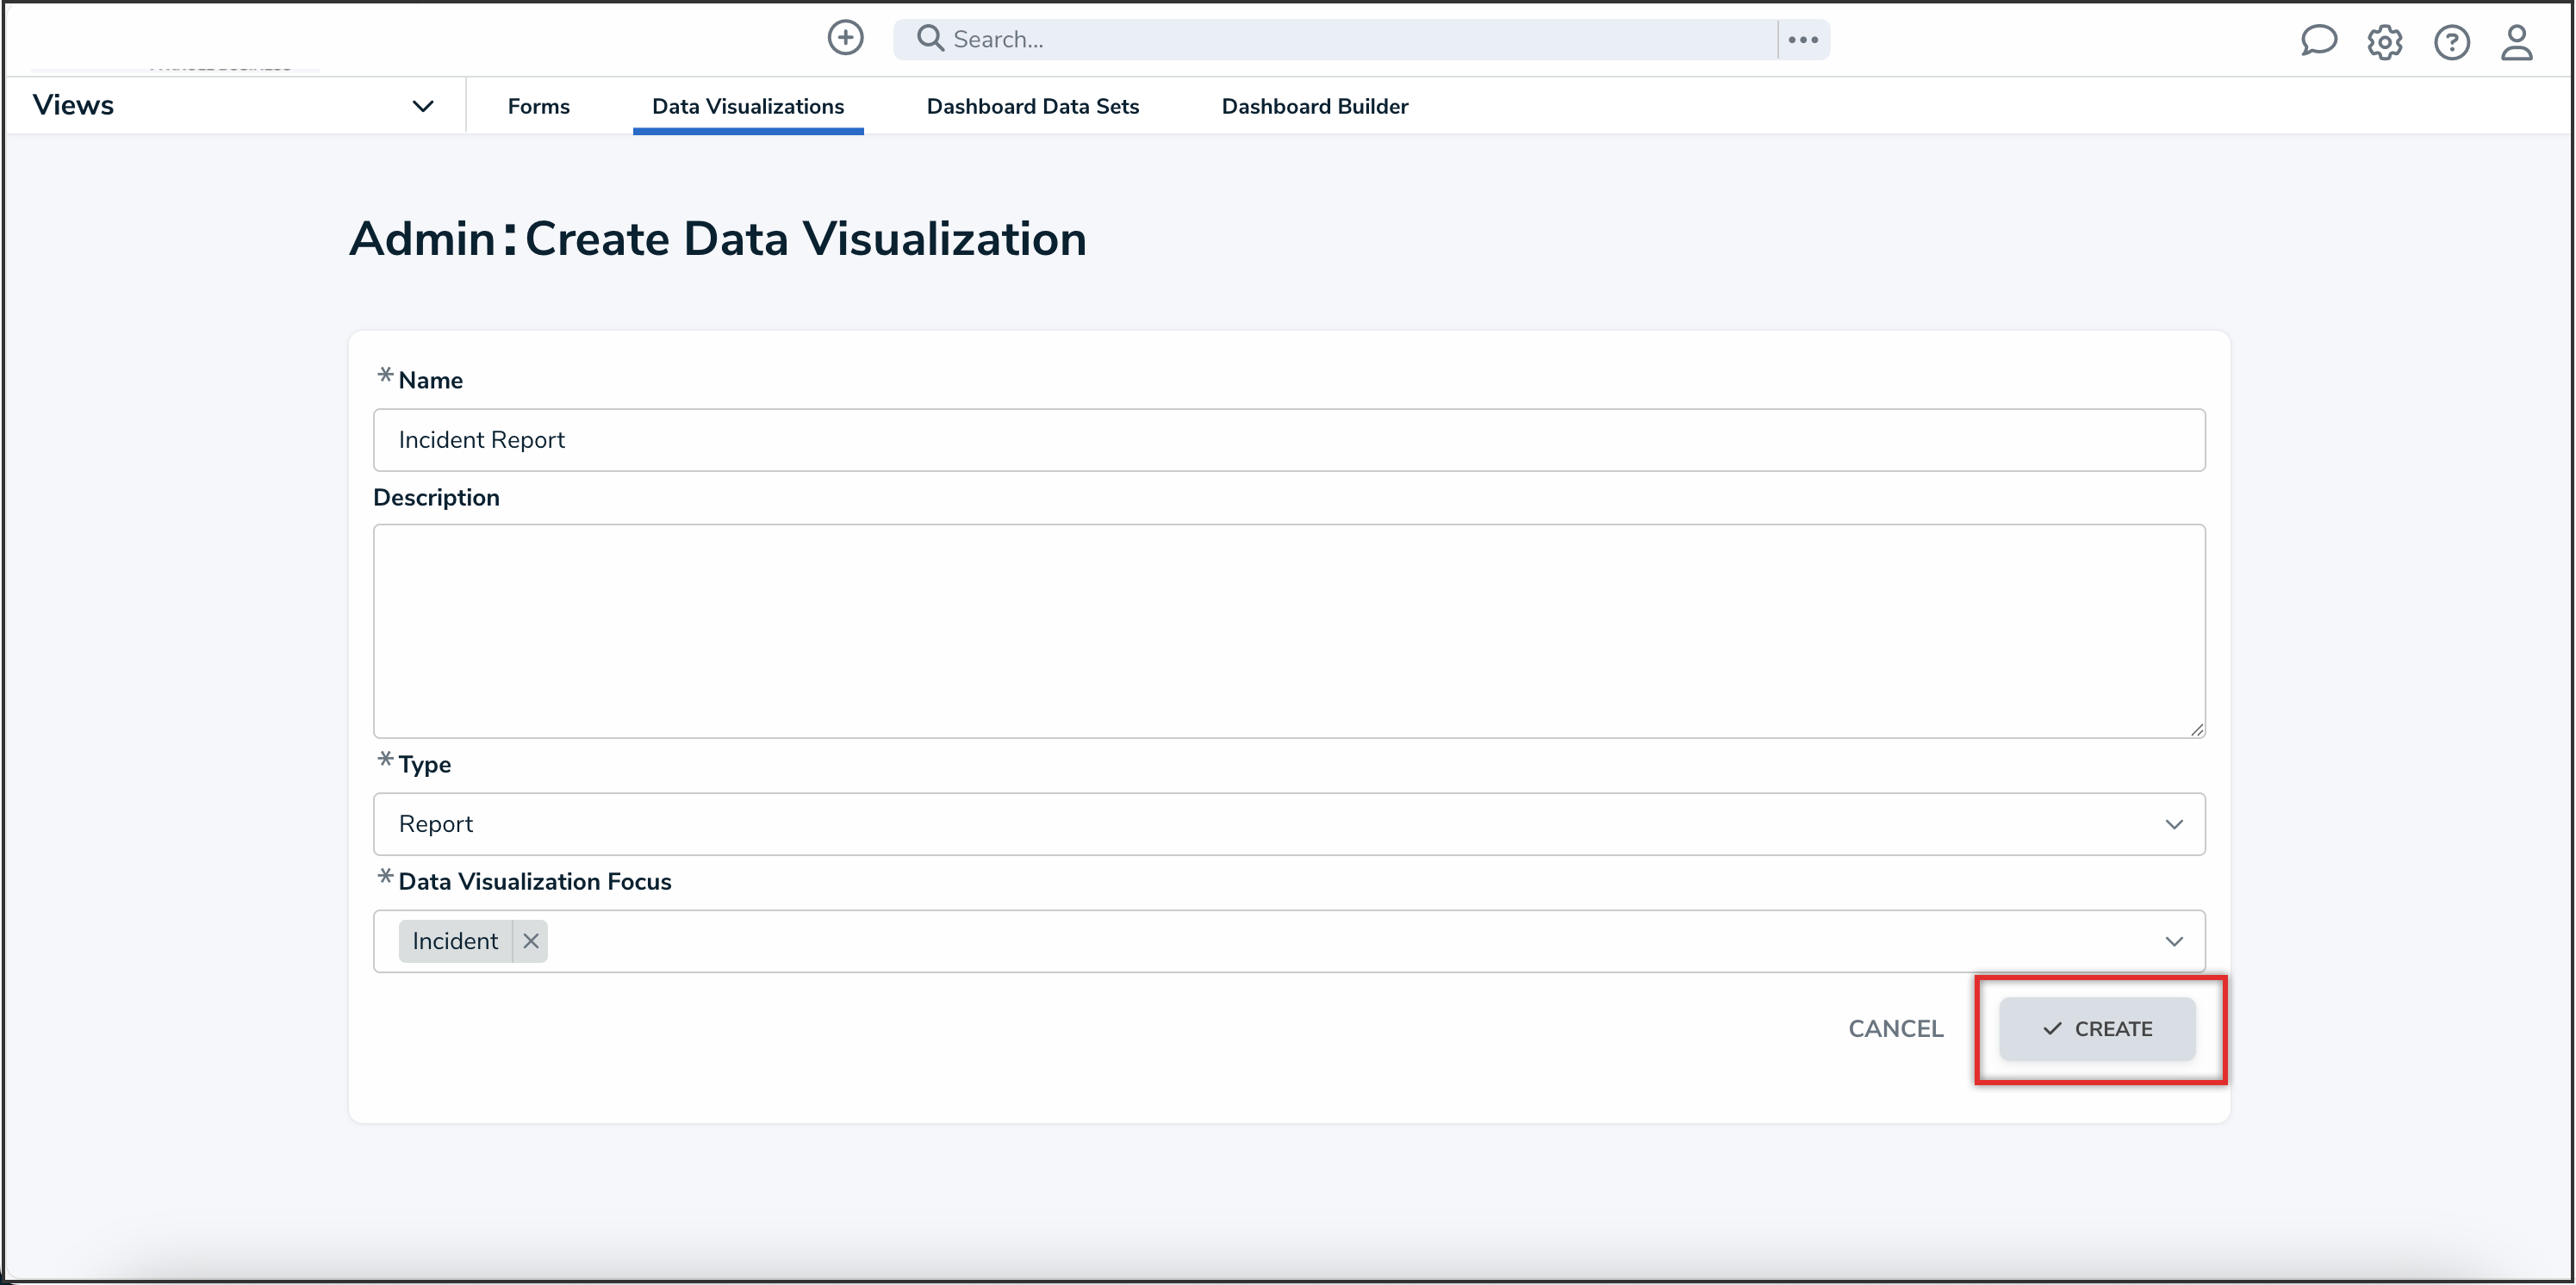Switch to the Forms tab

pyautogui.click(x=538, y=106)
